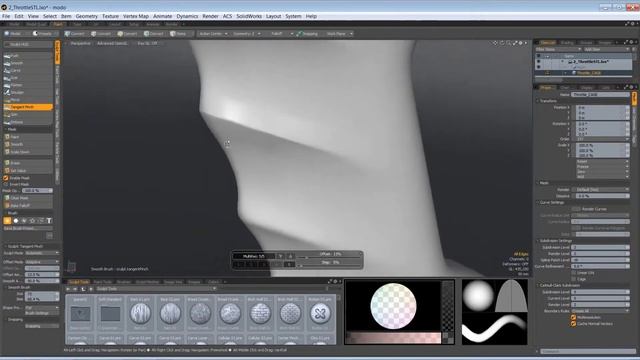Open the SolidWorks menu
Screen dimensions: 640x360
(x=249, y=16)
